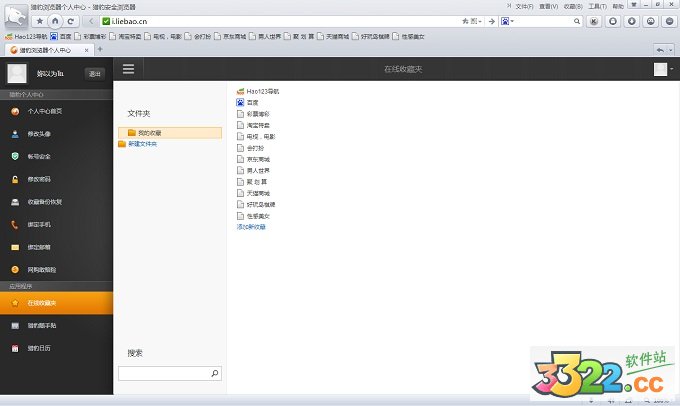
Task: Open a new tab with plus button
Action: (x=100, y=49)
